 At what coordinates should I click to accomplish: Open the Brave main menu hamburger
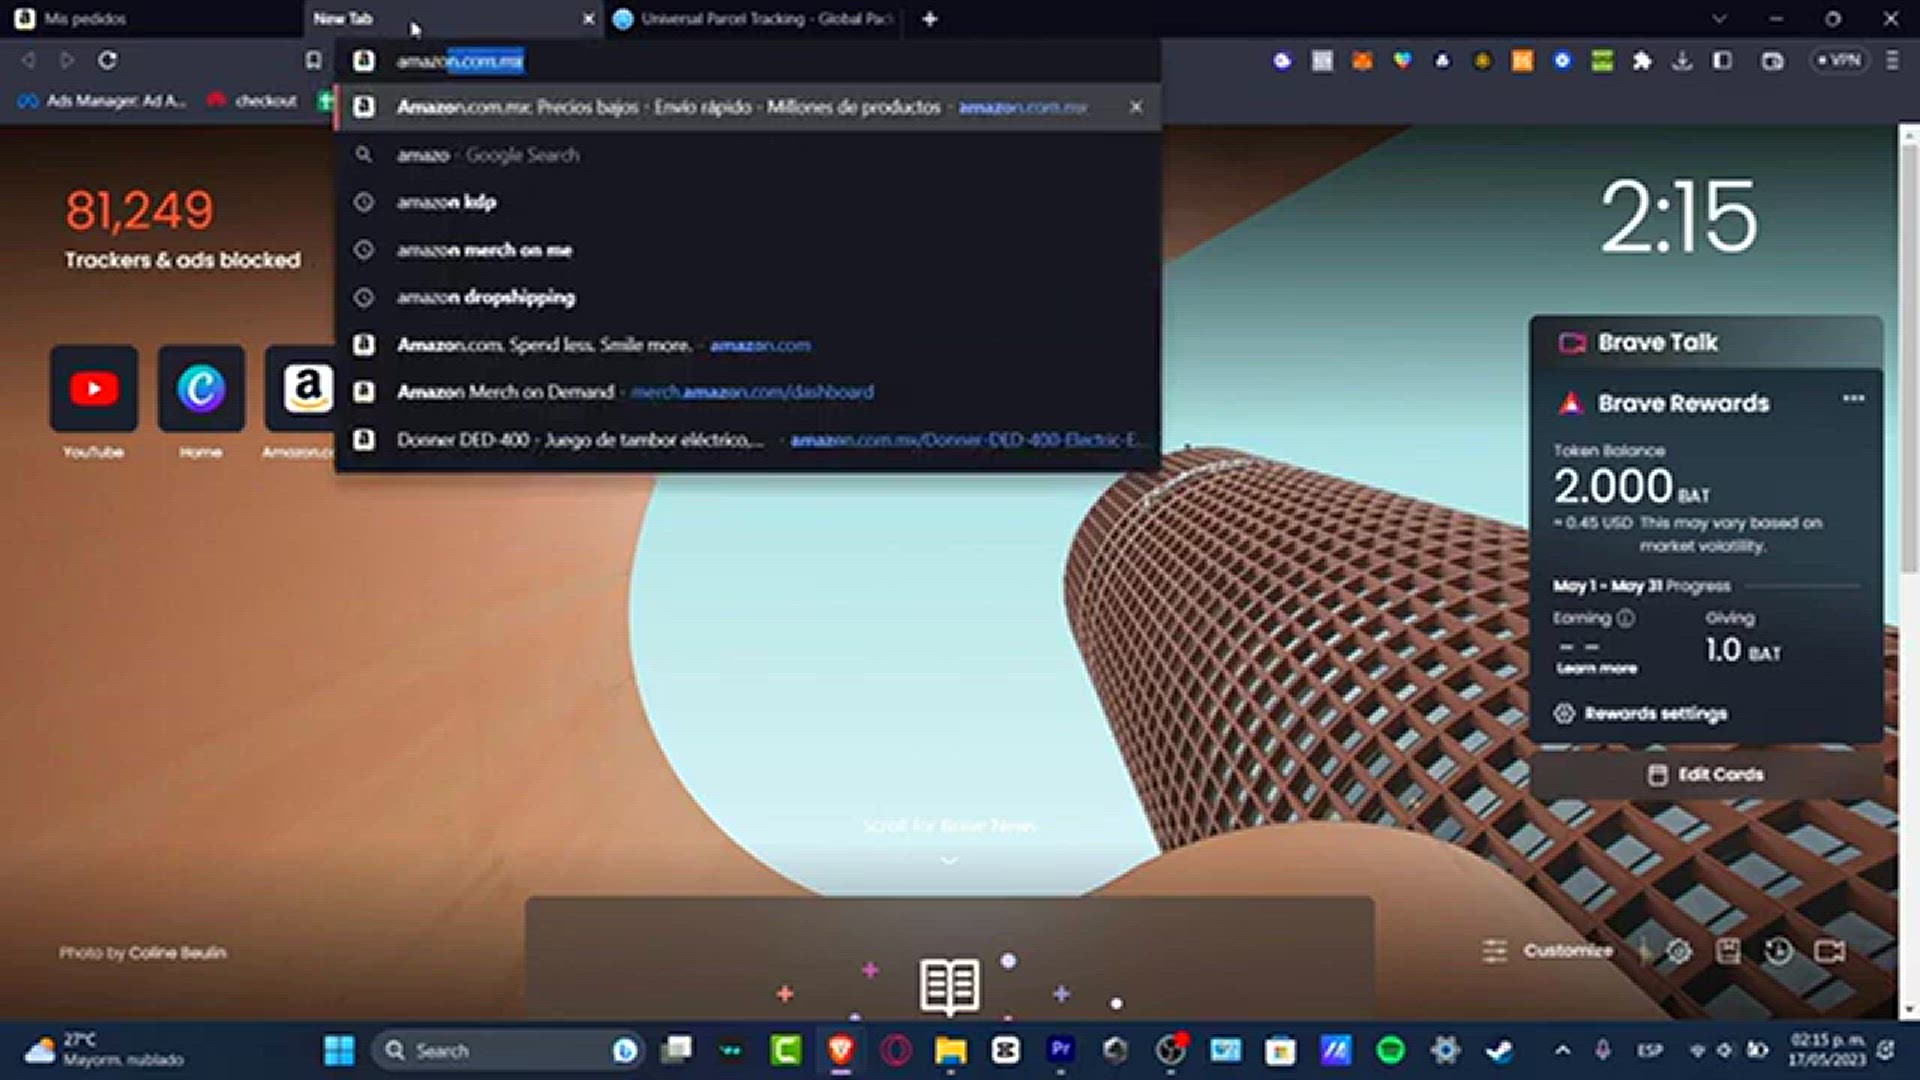pyautogui.click(x=1892, y=61)
